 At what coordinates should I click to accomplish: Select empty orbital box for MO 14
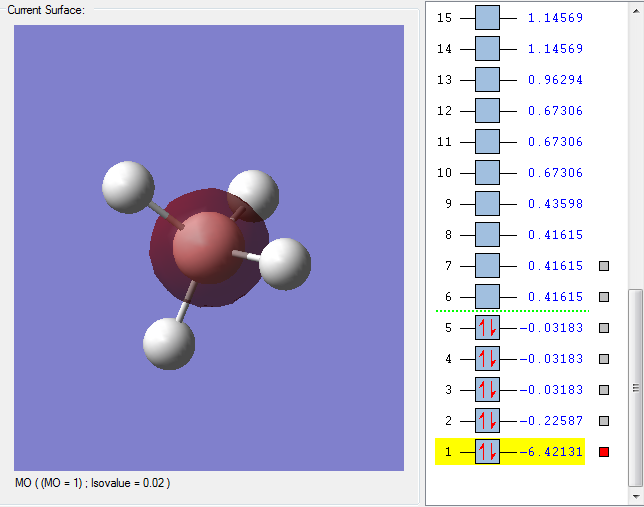(x=488, y=48)
